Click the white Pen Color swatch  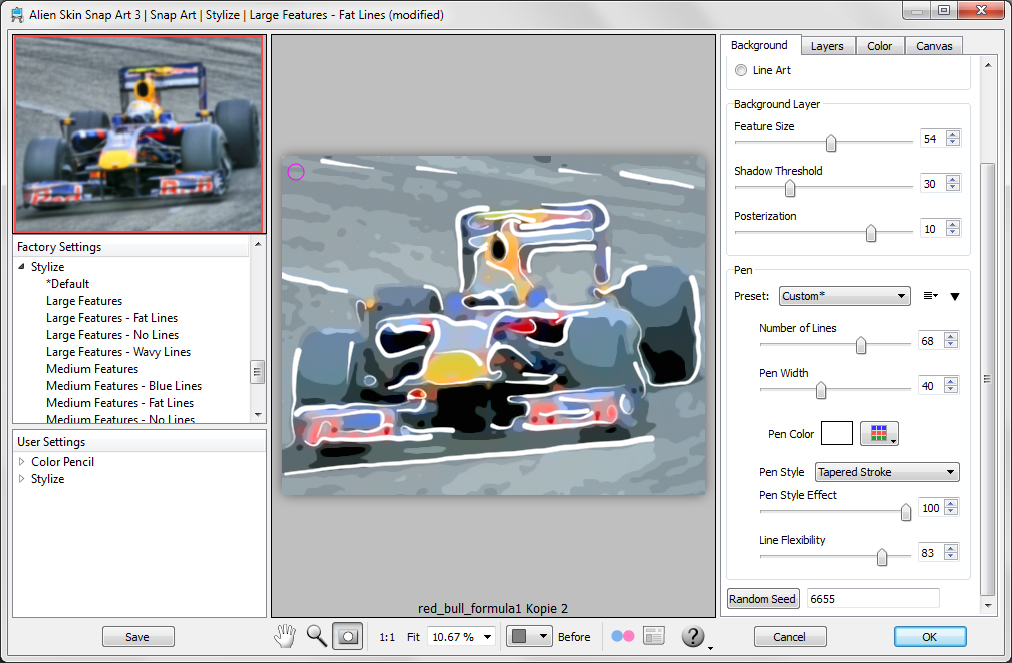pos(836,433)
